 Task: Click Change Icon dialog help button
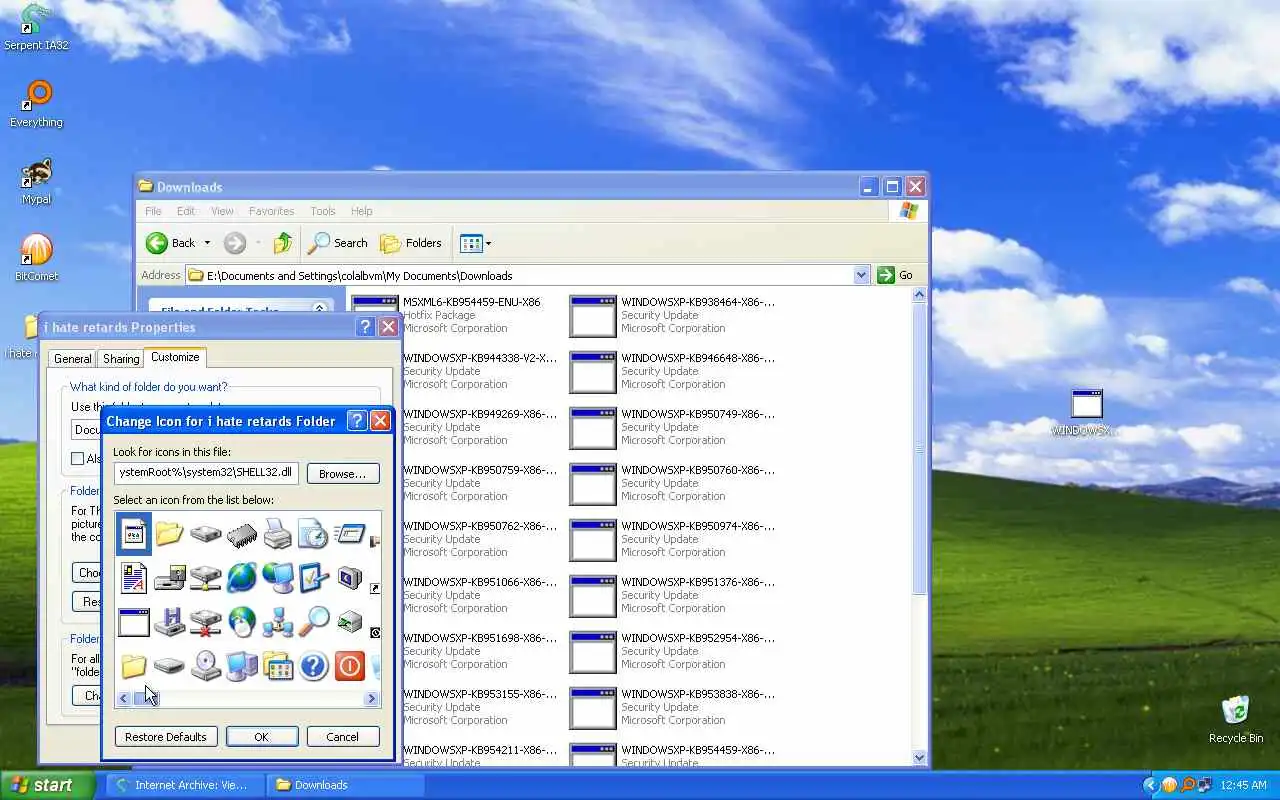point(357,421)
